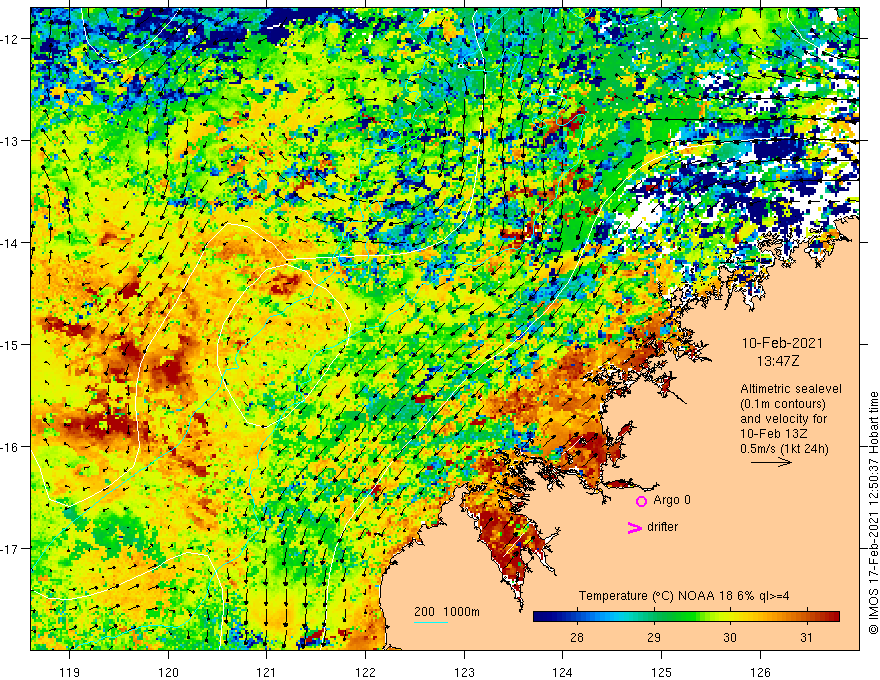This screenshot has width=880, height=680.
Task: Click the '0.5m/s (1kt 24h)' text
Action: coord(785,449)
